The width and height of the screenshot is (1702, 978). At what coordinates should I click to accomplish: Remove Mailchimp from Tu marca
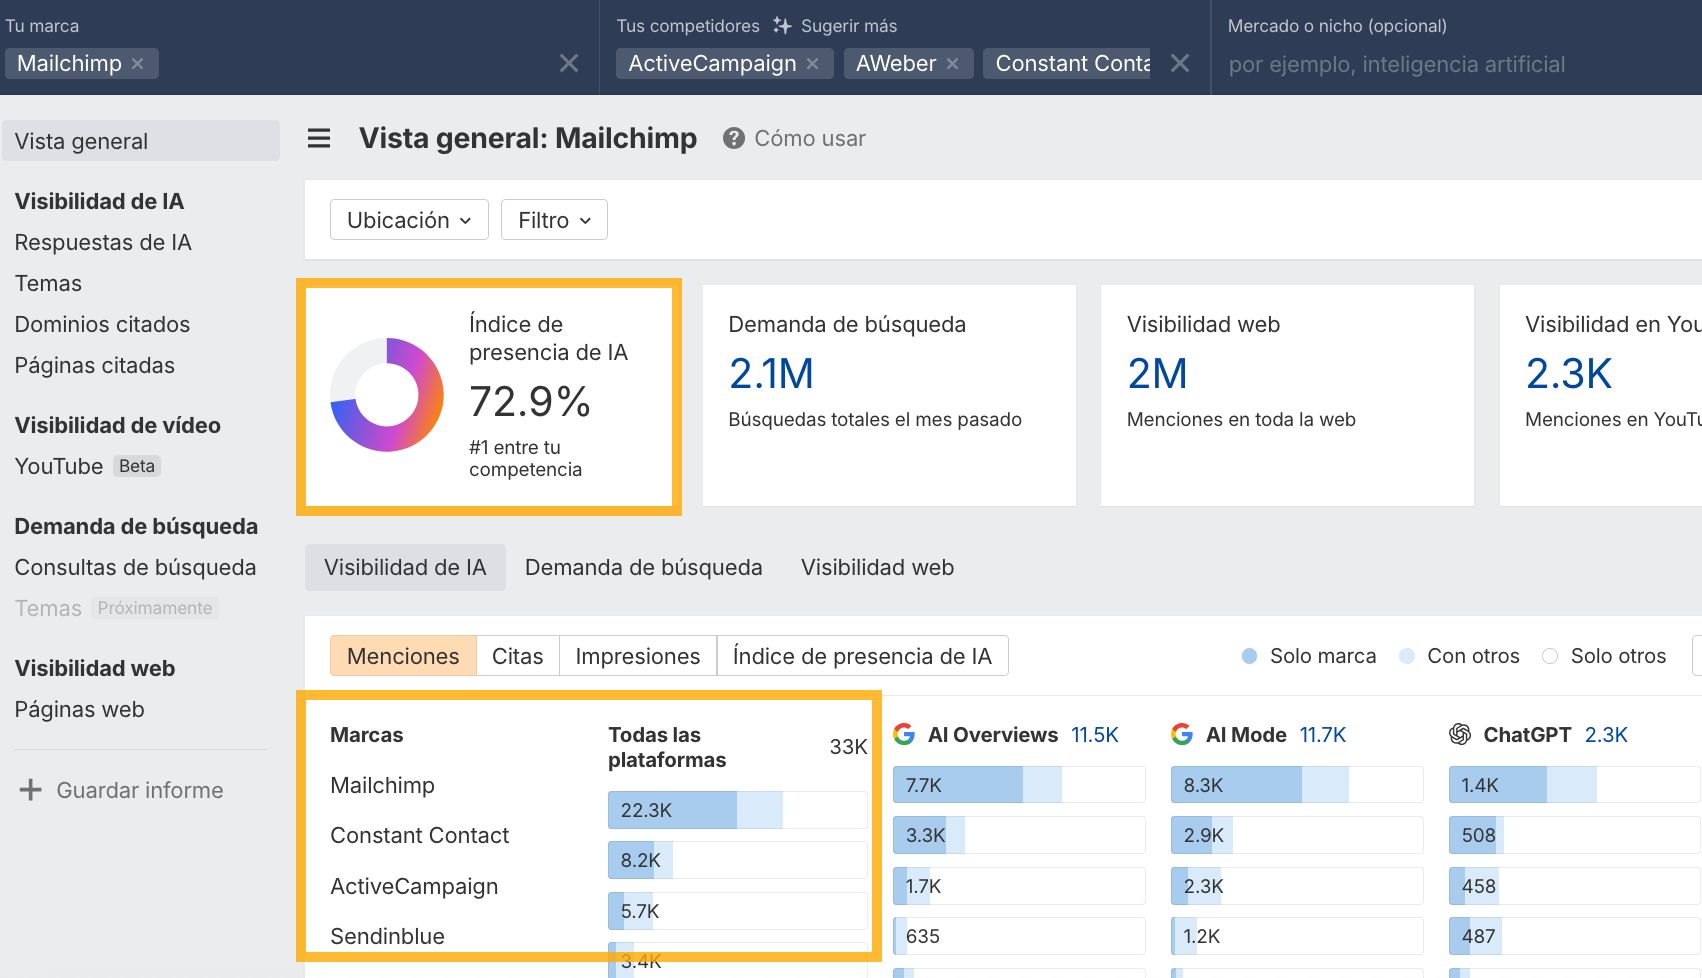[x=138, y=63]
